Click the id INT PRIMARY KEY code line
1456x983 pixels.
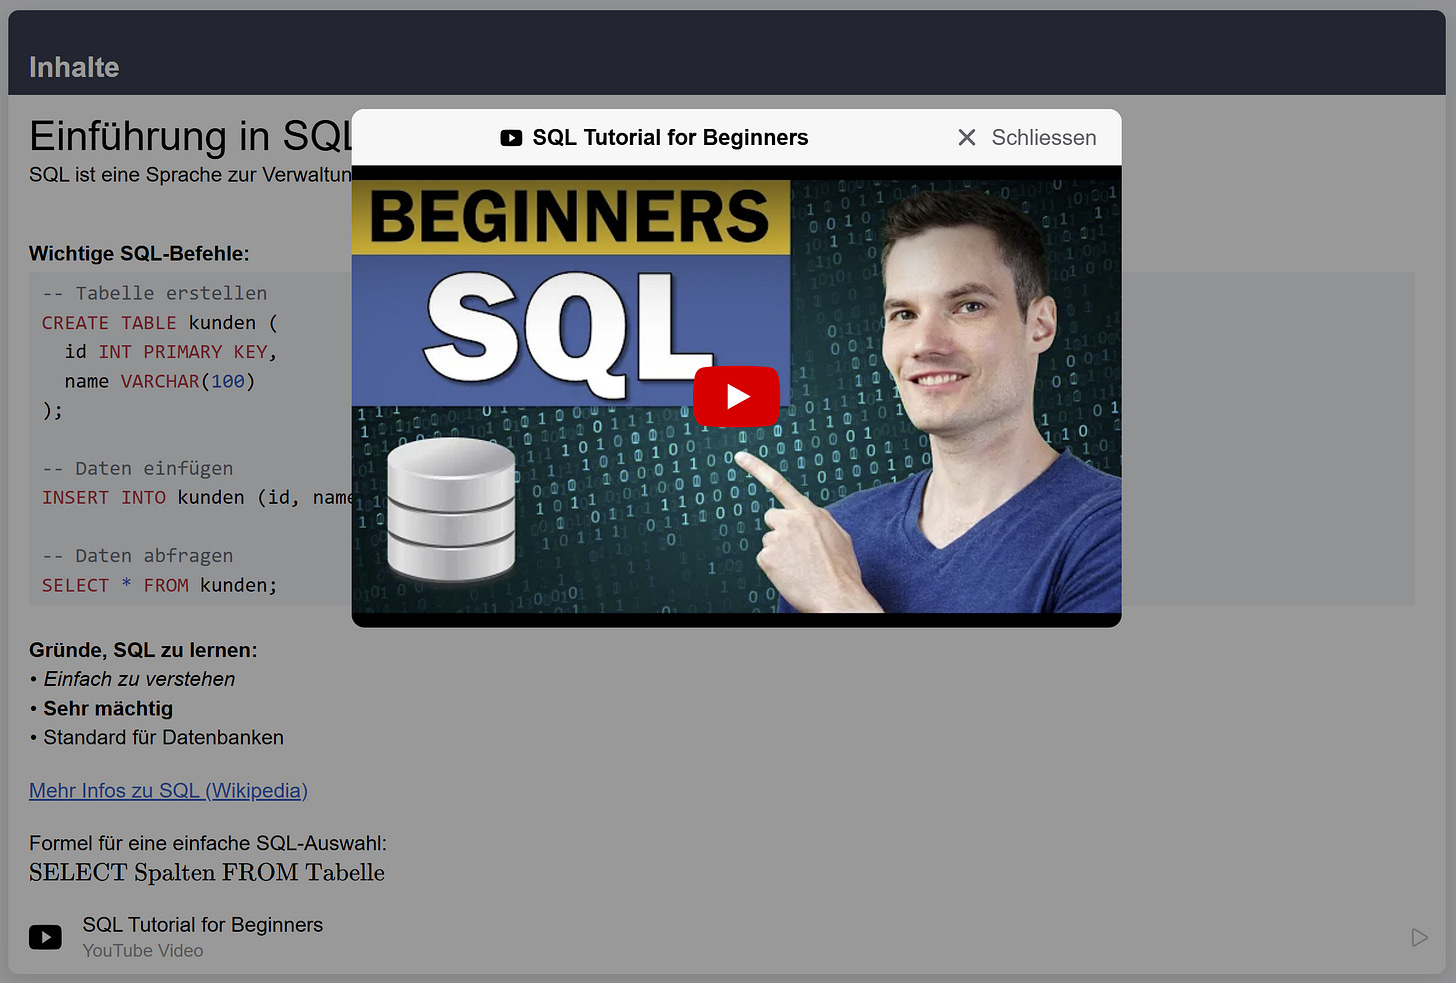(x=171, y=352)
